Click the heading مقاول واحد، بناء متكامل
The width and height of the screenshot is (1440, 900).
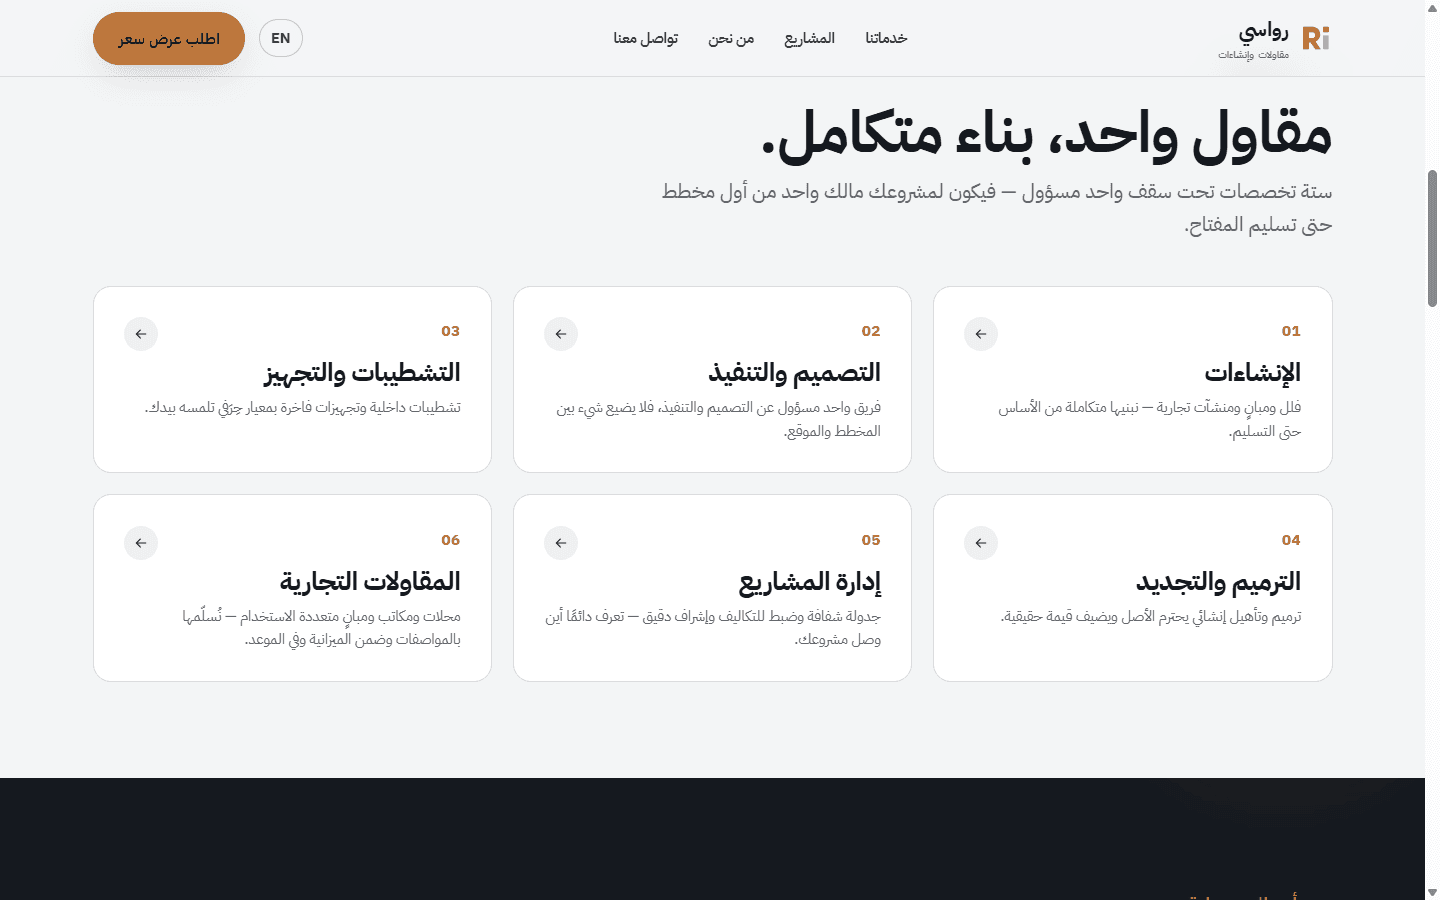[x=1047, y=134]
